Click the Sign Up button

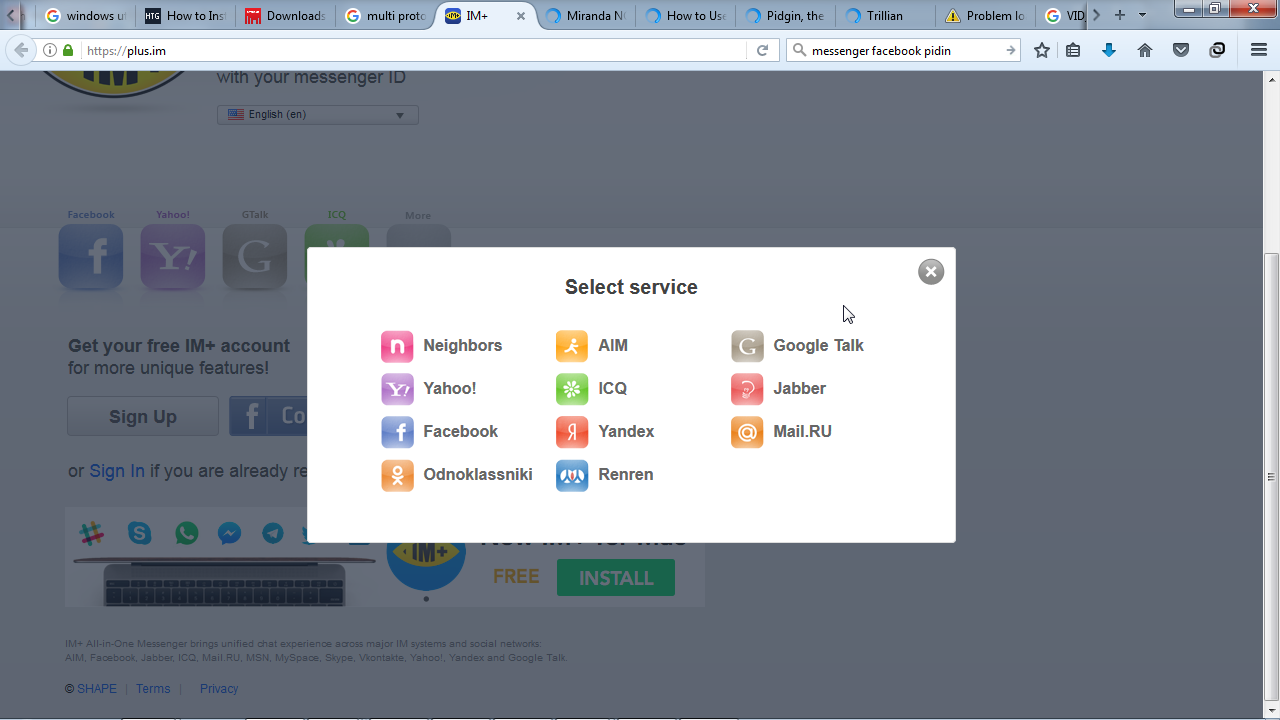click(x=143, y=416)
